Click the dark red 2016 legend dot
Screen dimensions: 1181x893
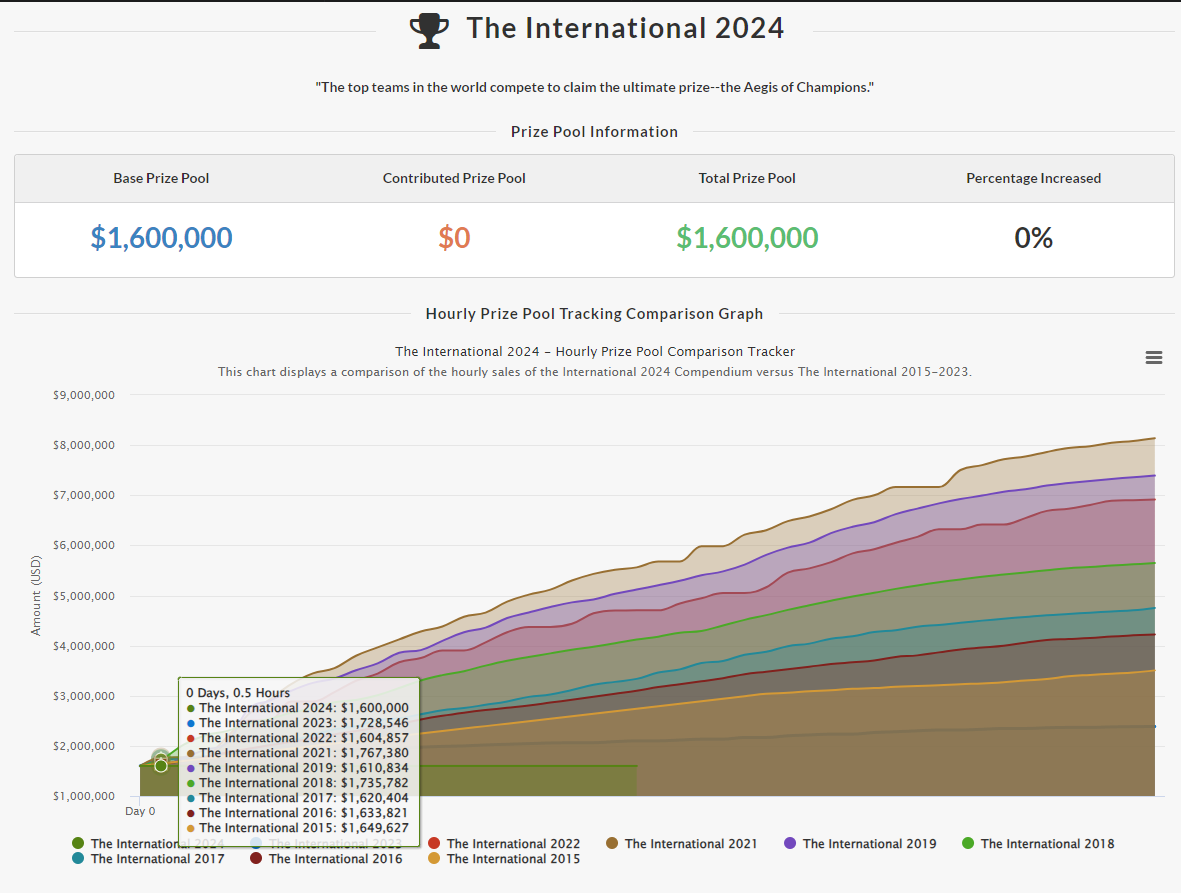[256, 858]
